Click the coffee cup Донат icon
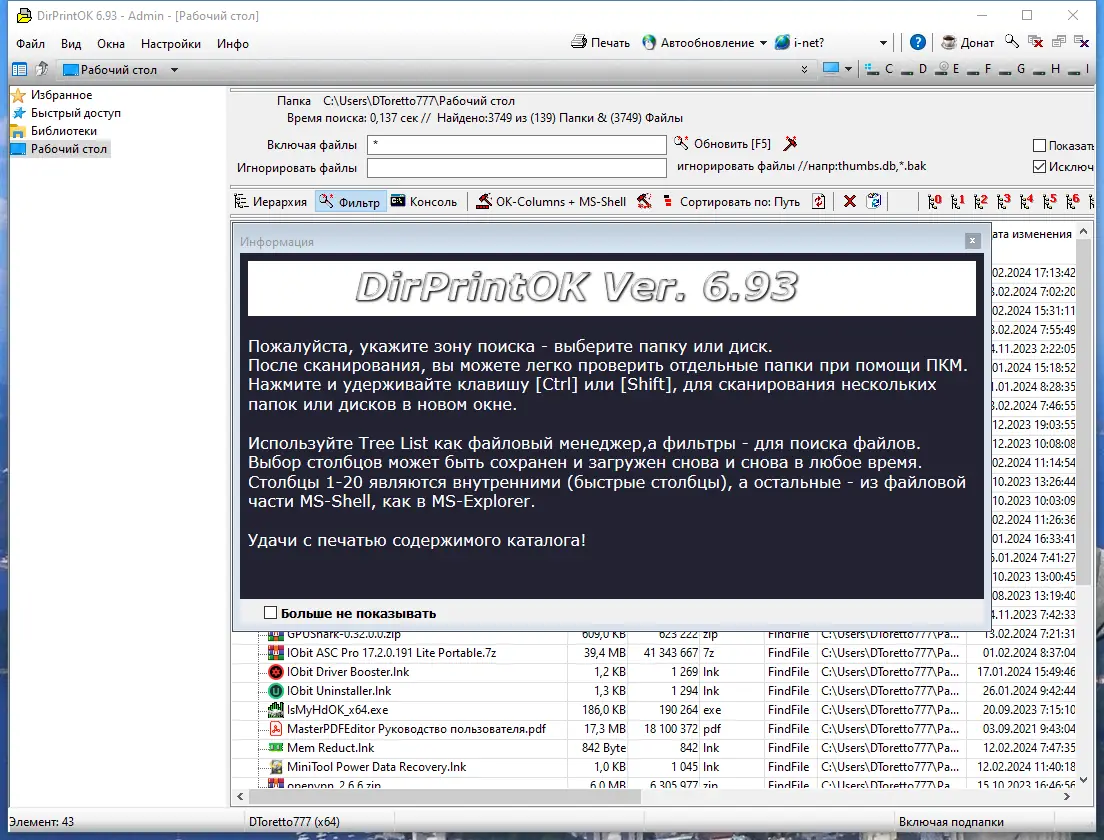The width and height of the screenshot is (1104, 840). coord(949,42)
